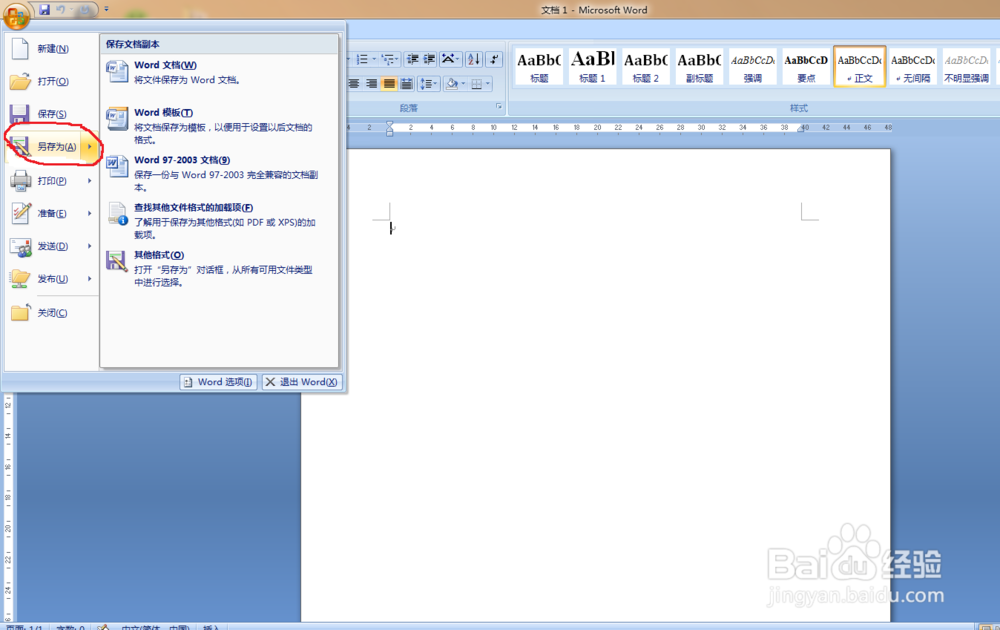1000x630 pixels.
Task: Open Customize Quick Access Toolbar dropdown
Action: click(107, 9)
